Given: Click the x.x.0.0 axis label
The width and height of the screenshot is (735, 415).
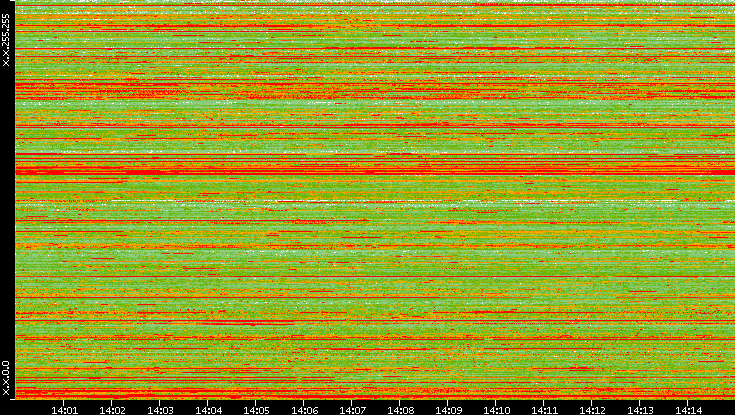Looking at the screenshot, I should (x=6, y=378).
